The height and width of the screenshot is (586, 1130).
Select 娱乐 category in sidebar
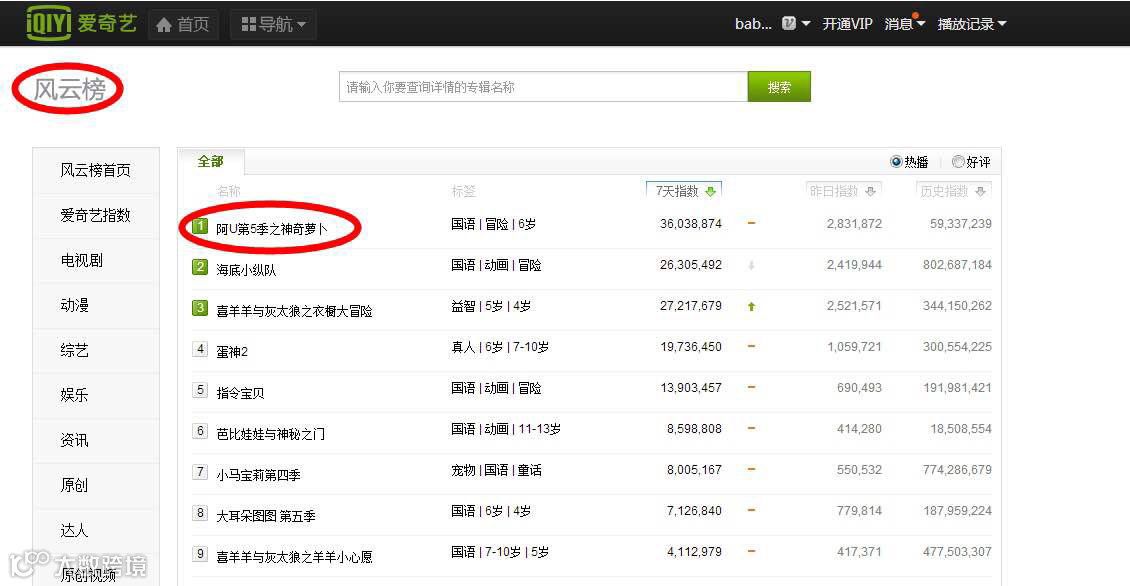96,395
